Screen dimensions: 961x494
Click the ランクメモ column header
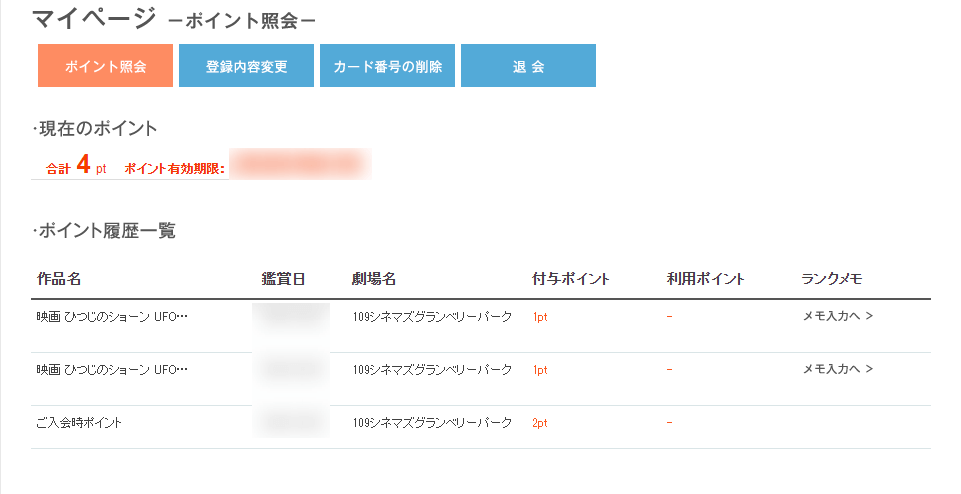pyautogui.click(x=832, y=279)
